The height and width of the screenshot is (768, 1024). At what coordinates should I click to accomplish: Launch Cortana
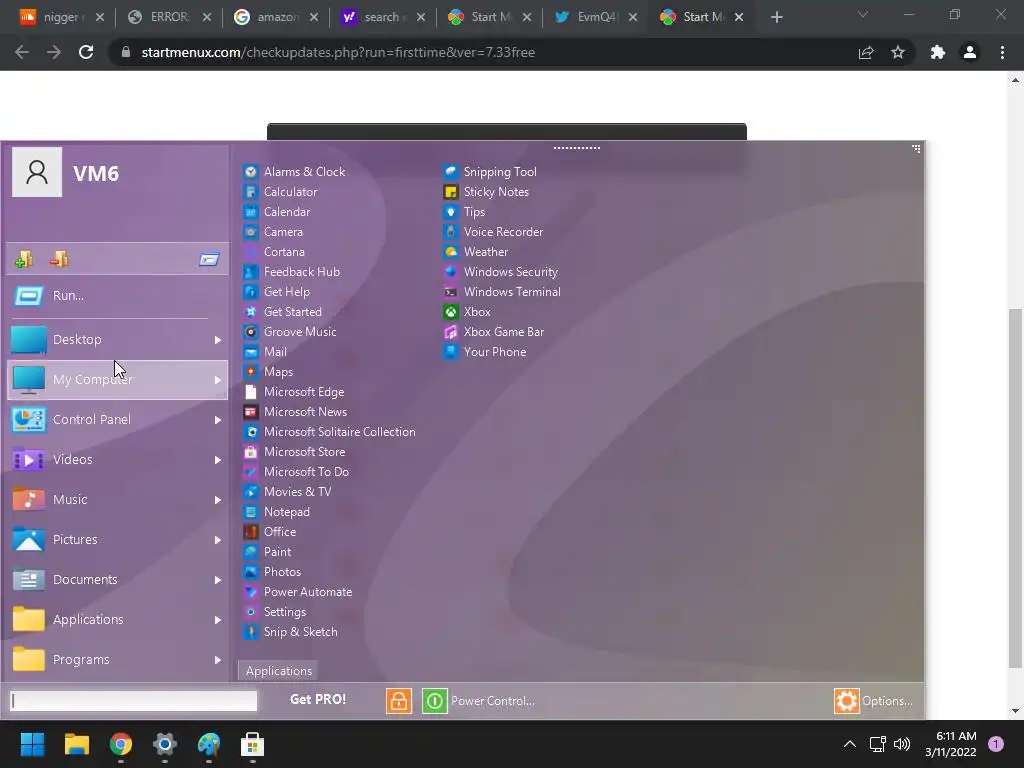pos(274,251)
